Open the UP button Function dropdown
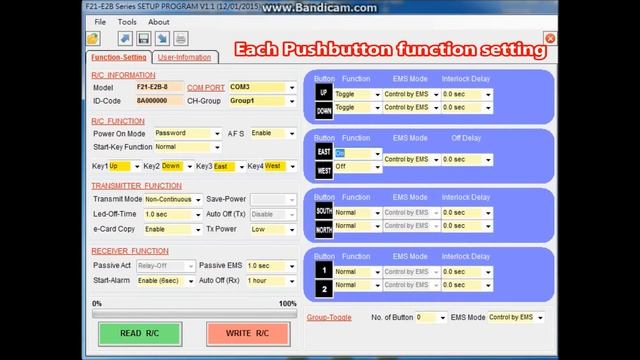 [358, 94]
